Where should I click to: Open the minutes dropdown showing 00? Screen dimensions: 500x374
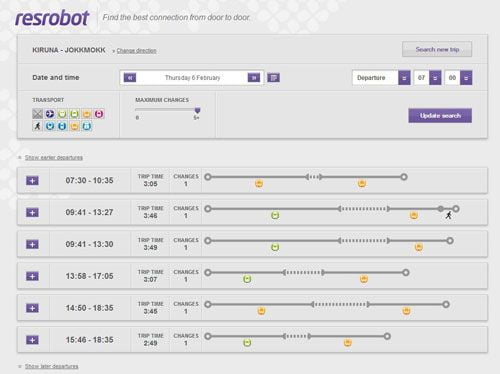tap(458, 78)
